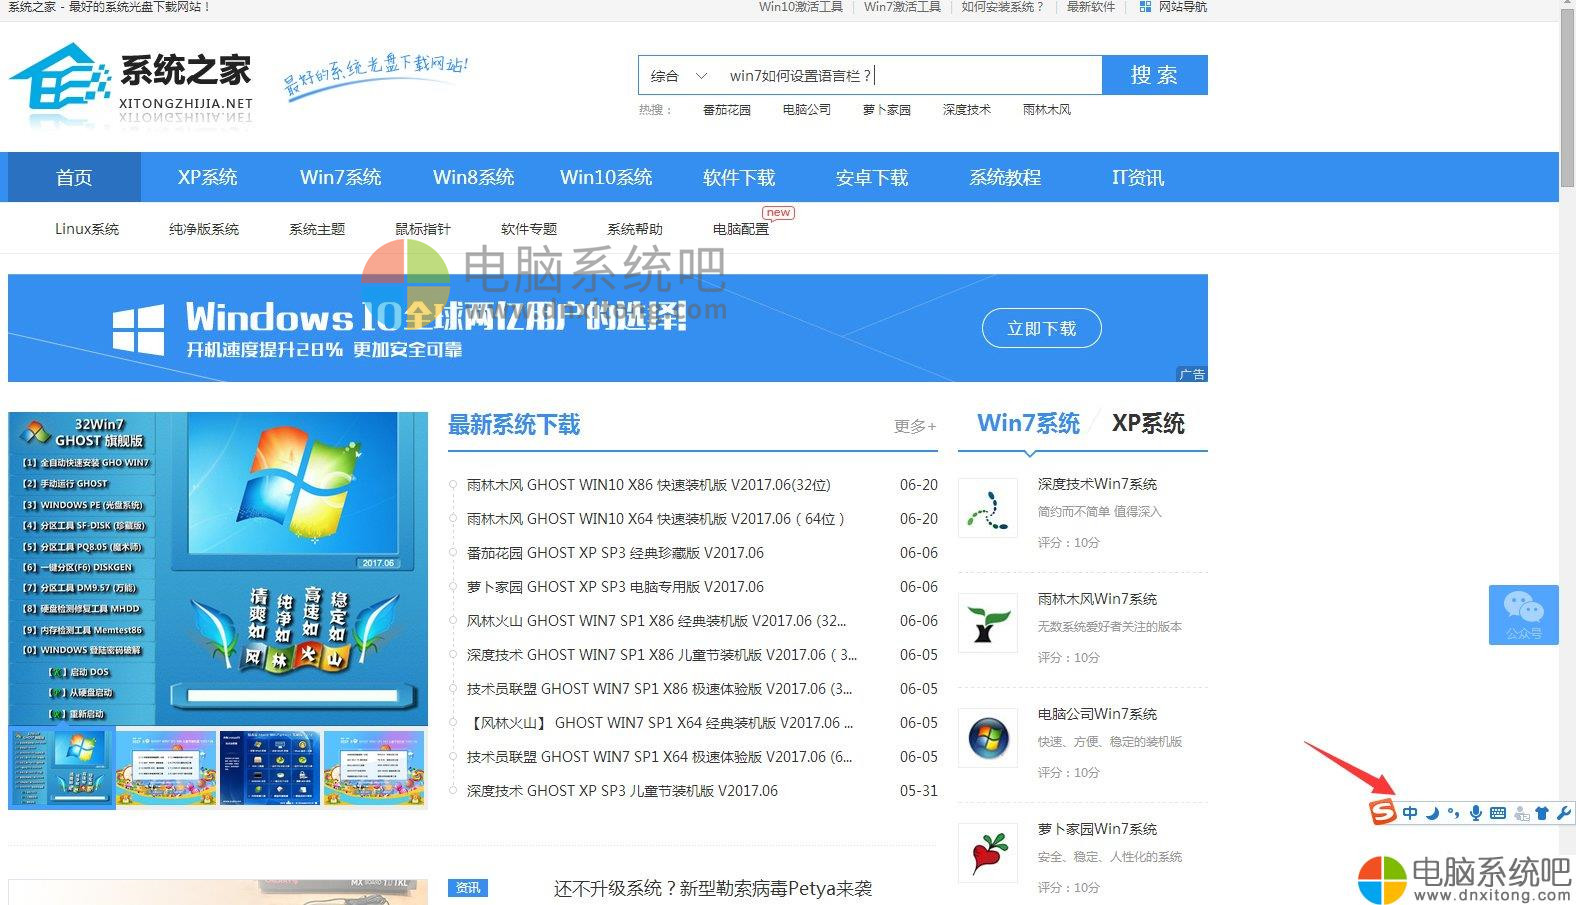
Task: Open the Win10系统 navigation tab
Action: point(606,177)
